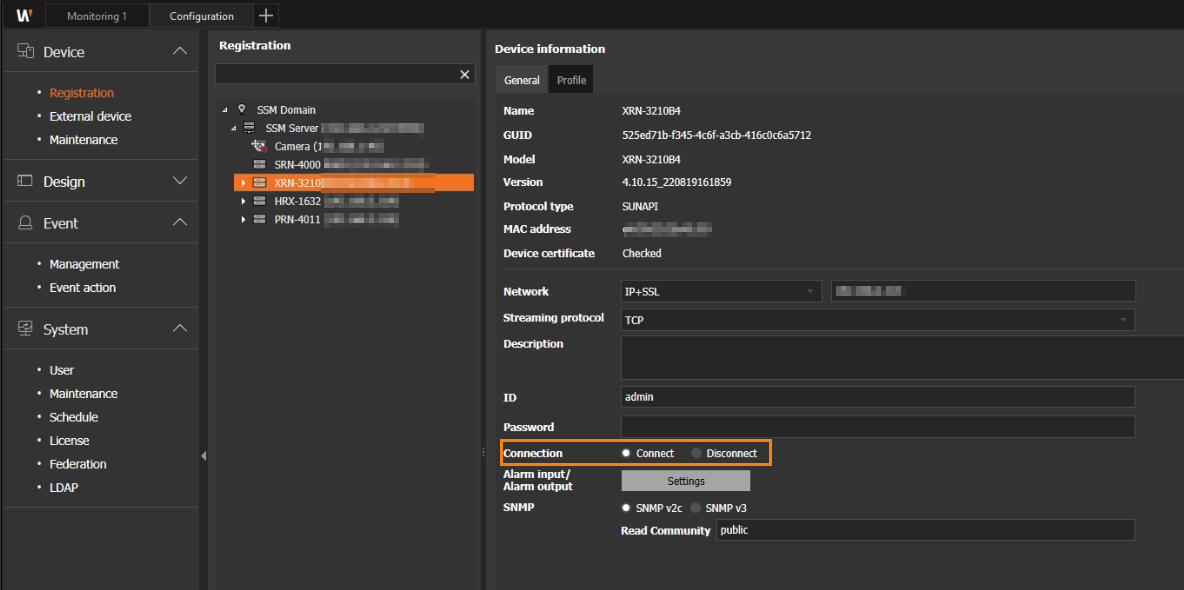Click the SSM Domain location pin icon

click(x=241, y=110)
